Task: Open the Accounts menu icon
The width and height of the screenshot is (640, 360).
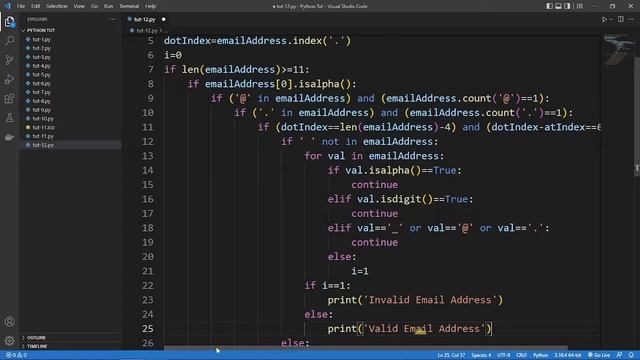Action: click(x=9, y=322)
